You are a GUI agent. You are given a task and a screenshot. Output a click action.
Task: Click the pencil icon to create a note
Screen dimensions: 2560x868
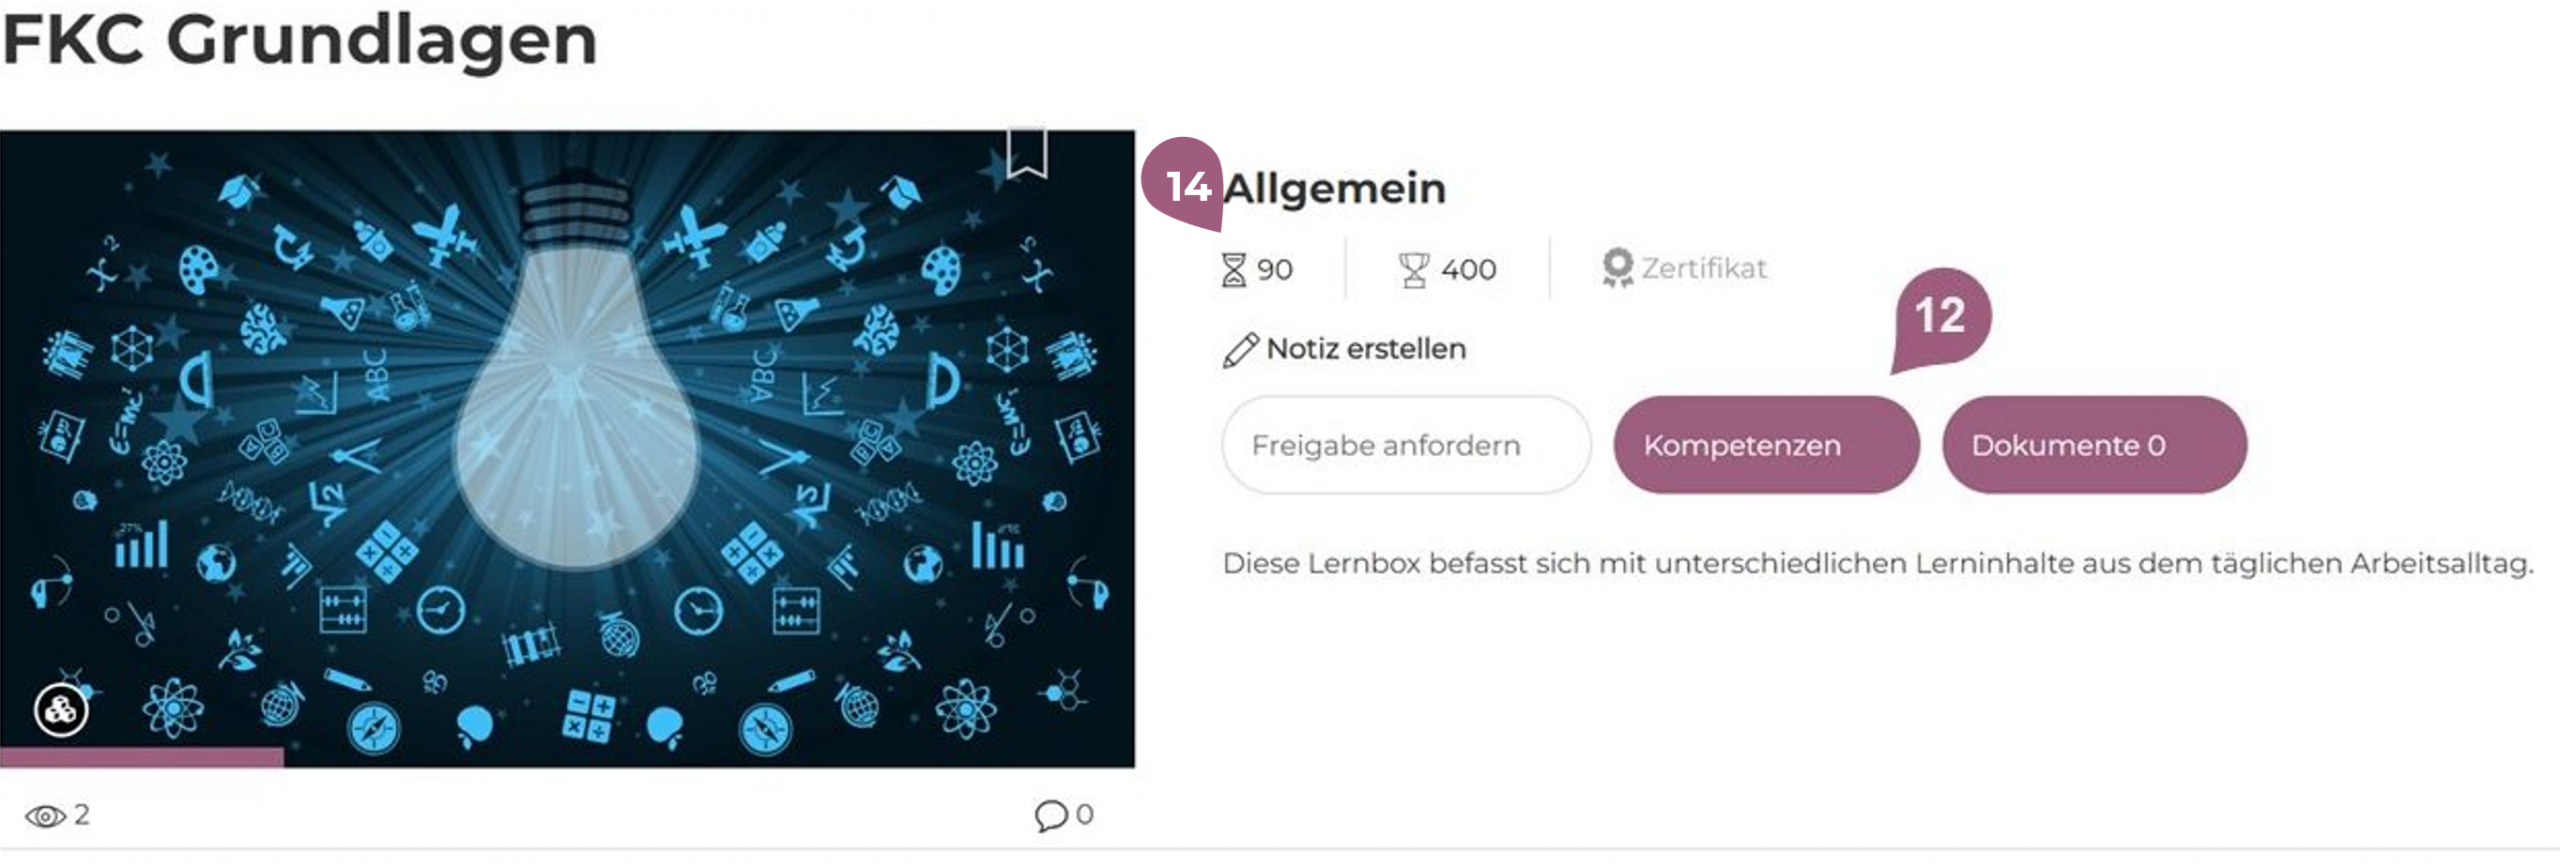1240,350
